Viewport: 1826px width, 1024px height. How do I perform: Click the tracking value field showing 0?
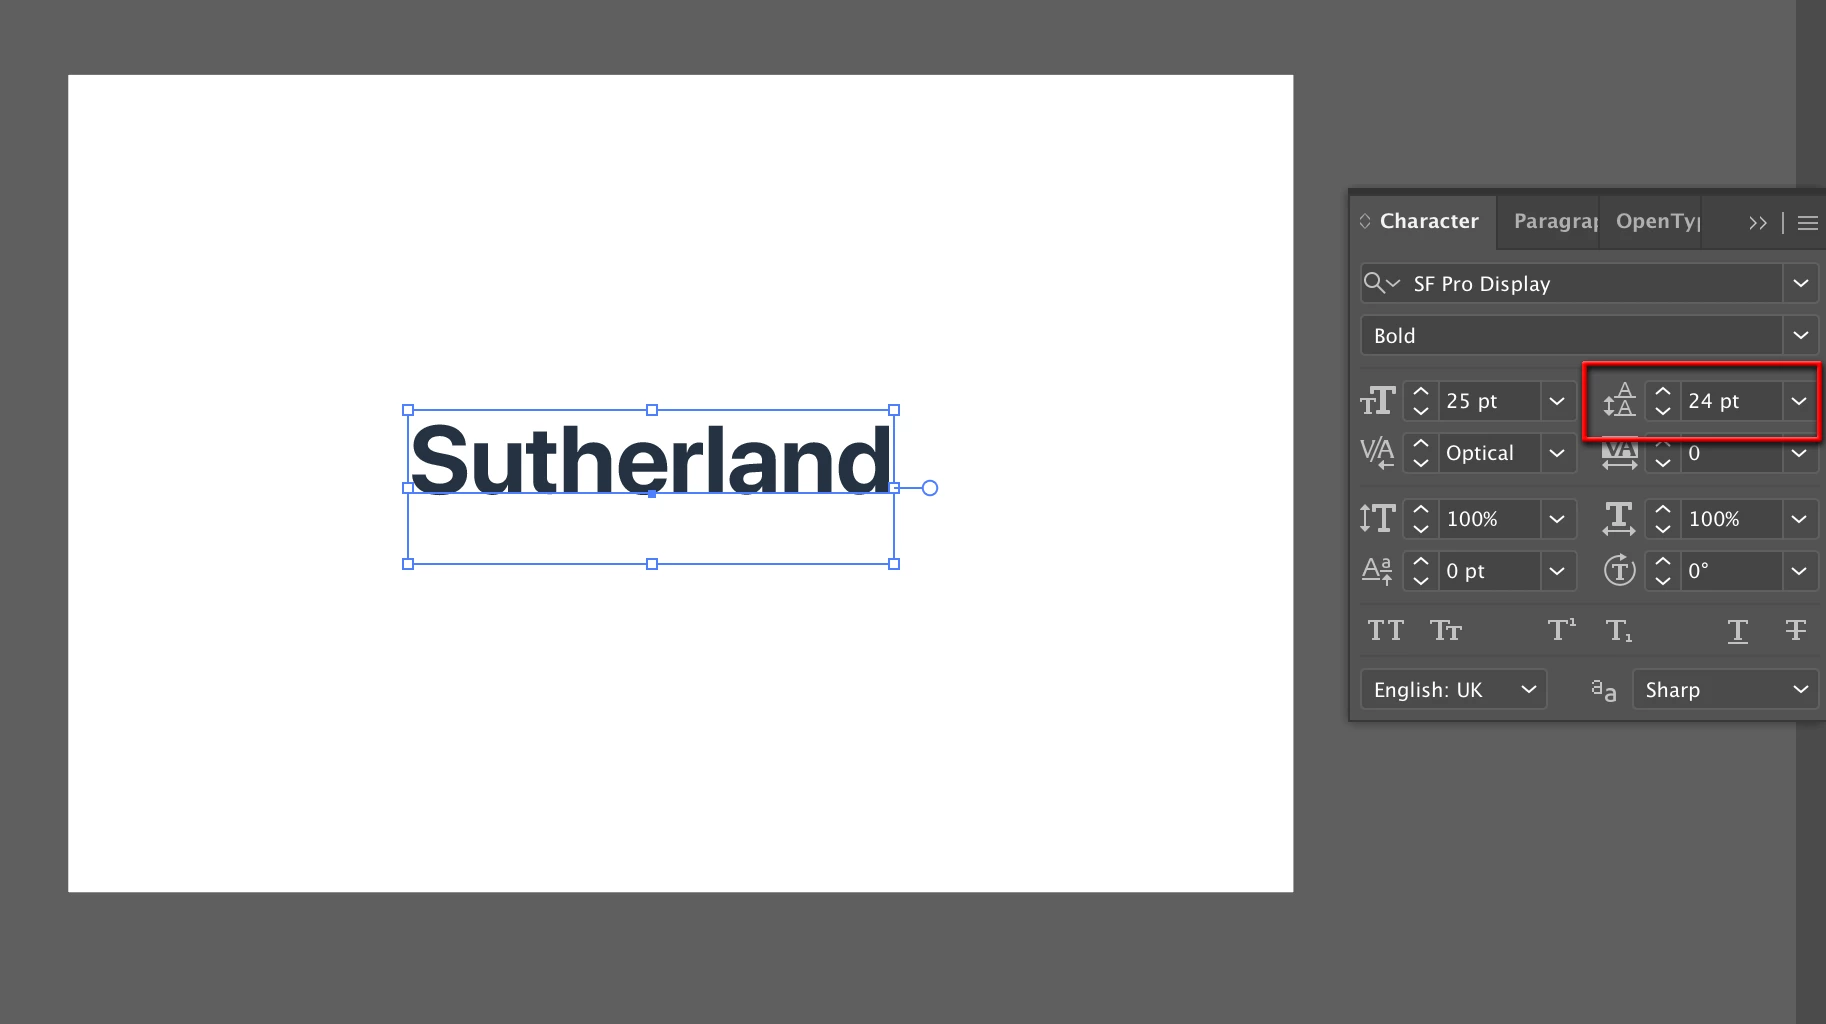(x=1730, y=454)
